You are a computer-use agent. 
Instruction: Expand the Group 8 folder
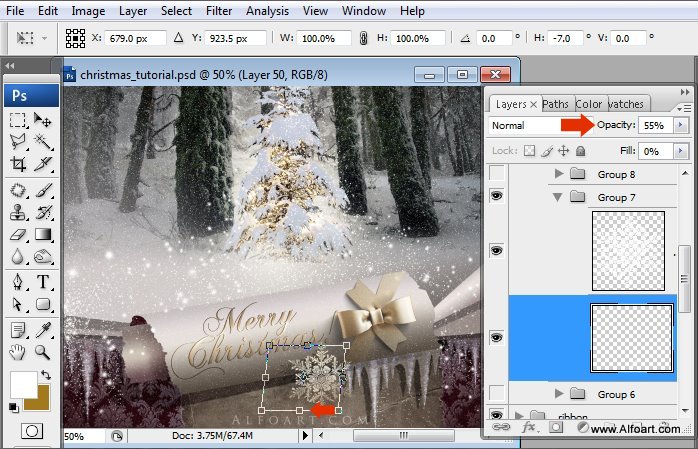click(559, 174)
